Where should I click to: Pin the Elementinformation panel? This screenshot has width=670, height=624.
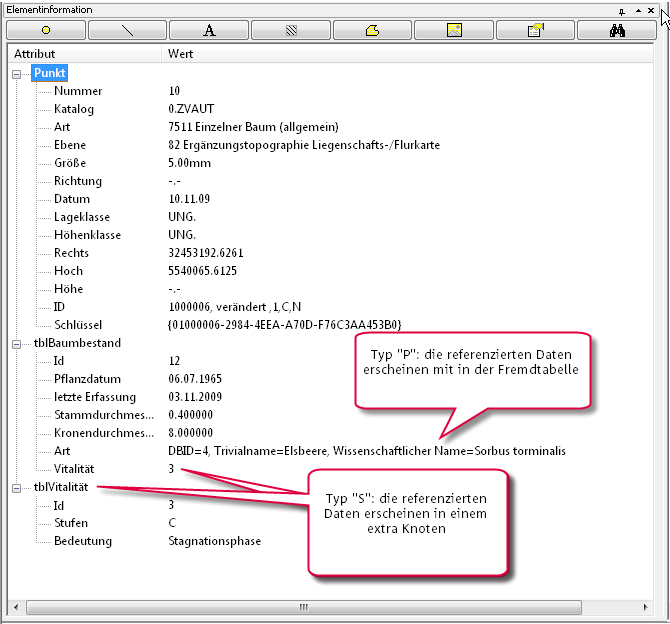pos(622,11)
